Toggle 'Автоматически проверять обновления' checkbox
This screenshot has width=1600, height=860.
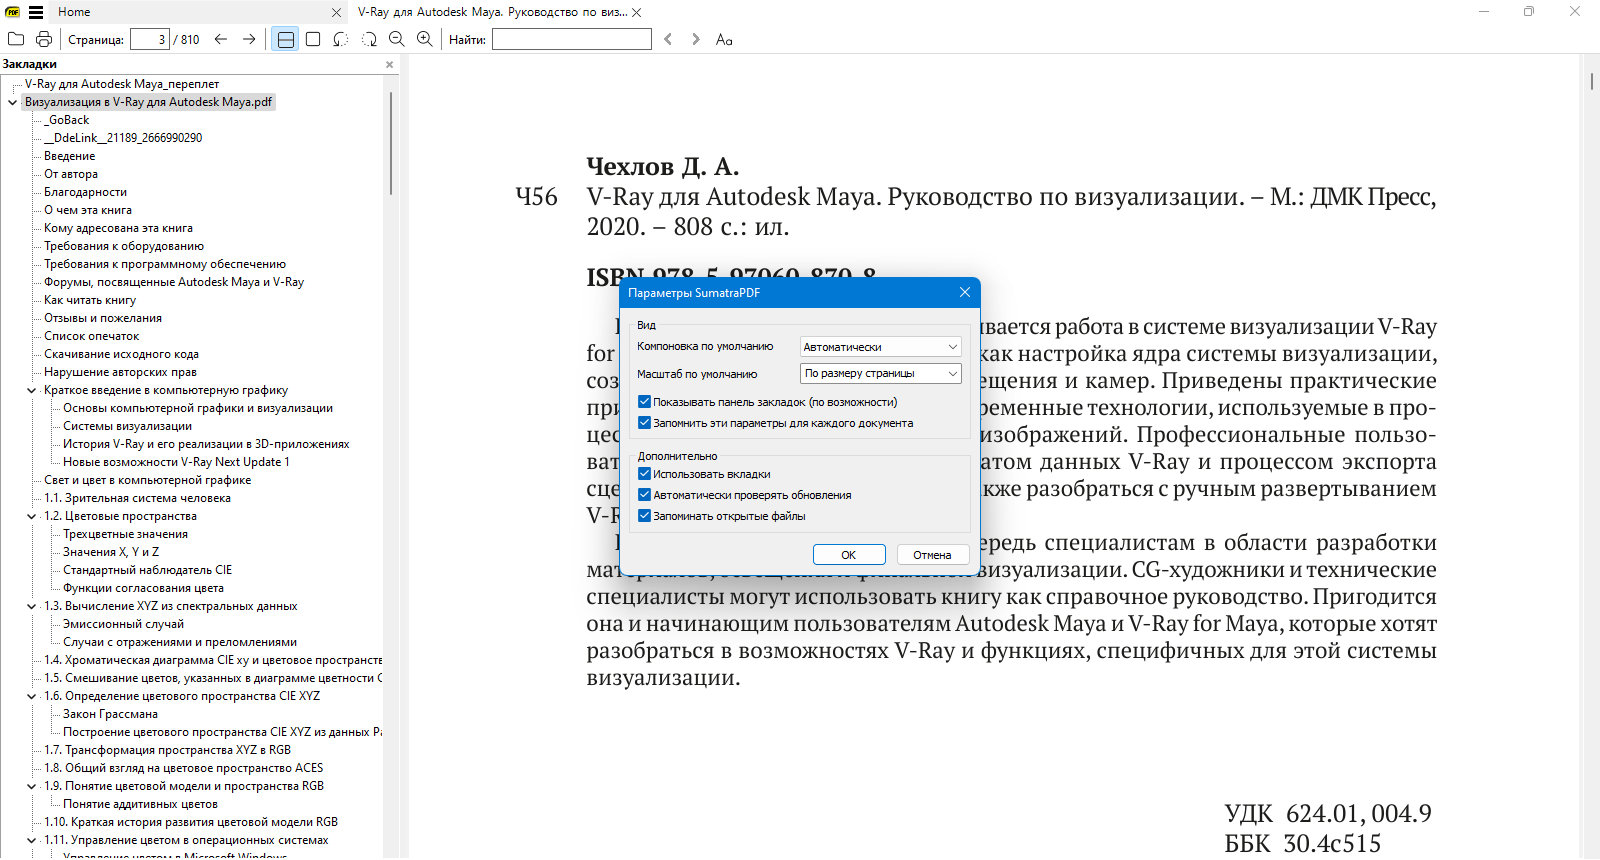pos(644,495)
